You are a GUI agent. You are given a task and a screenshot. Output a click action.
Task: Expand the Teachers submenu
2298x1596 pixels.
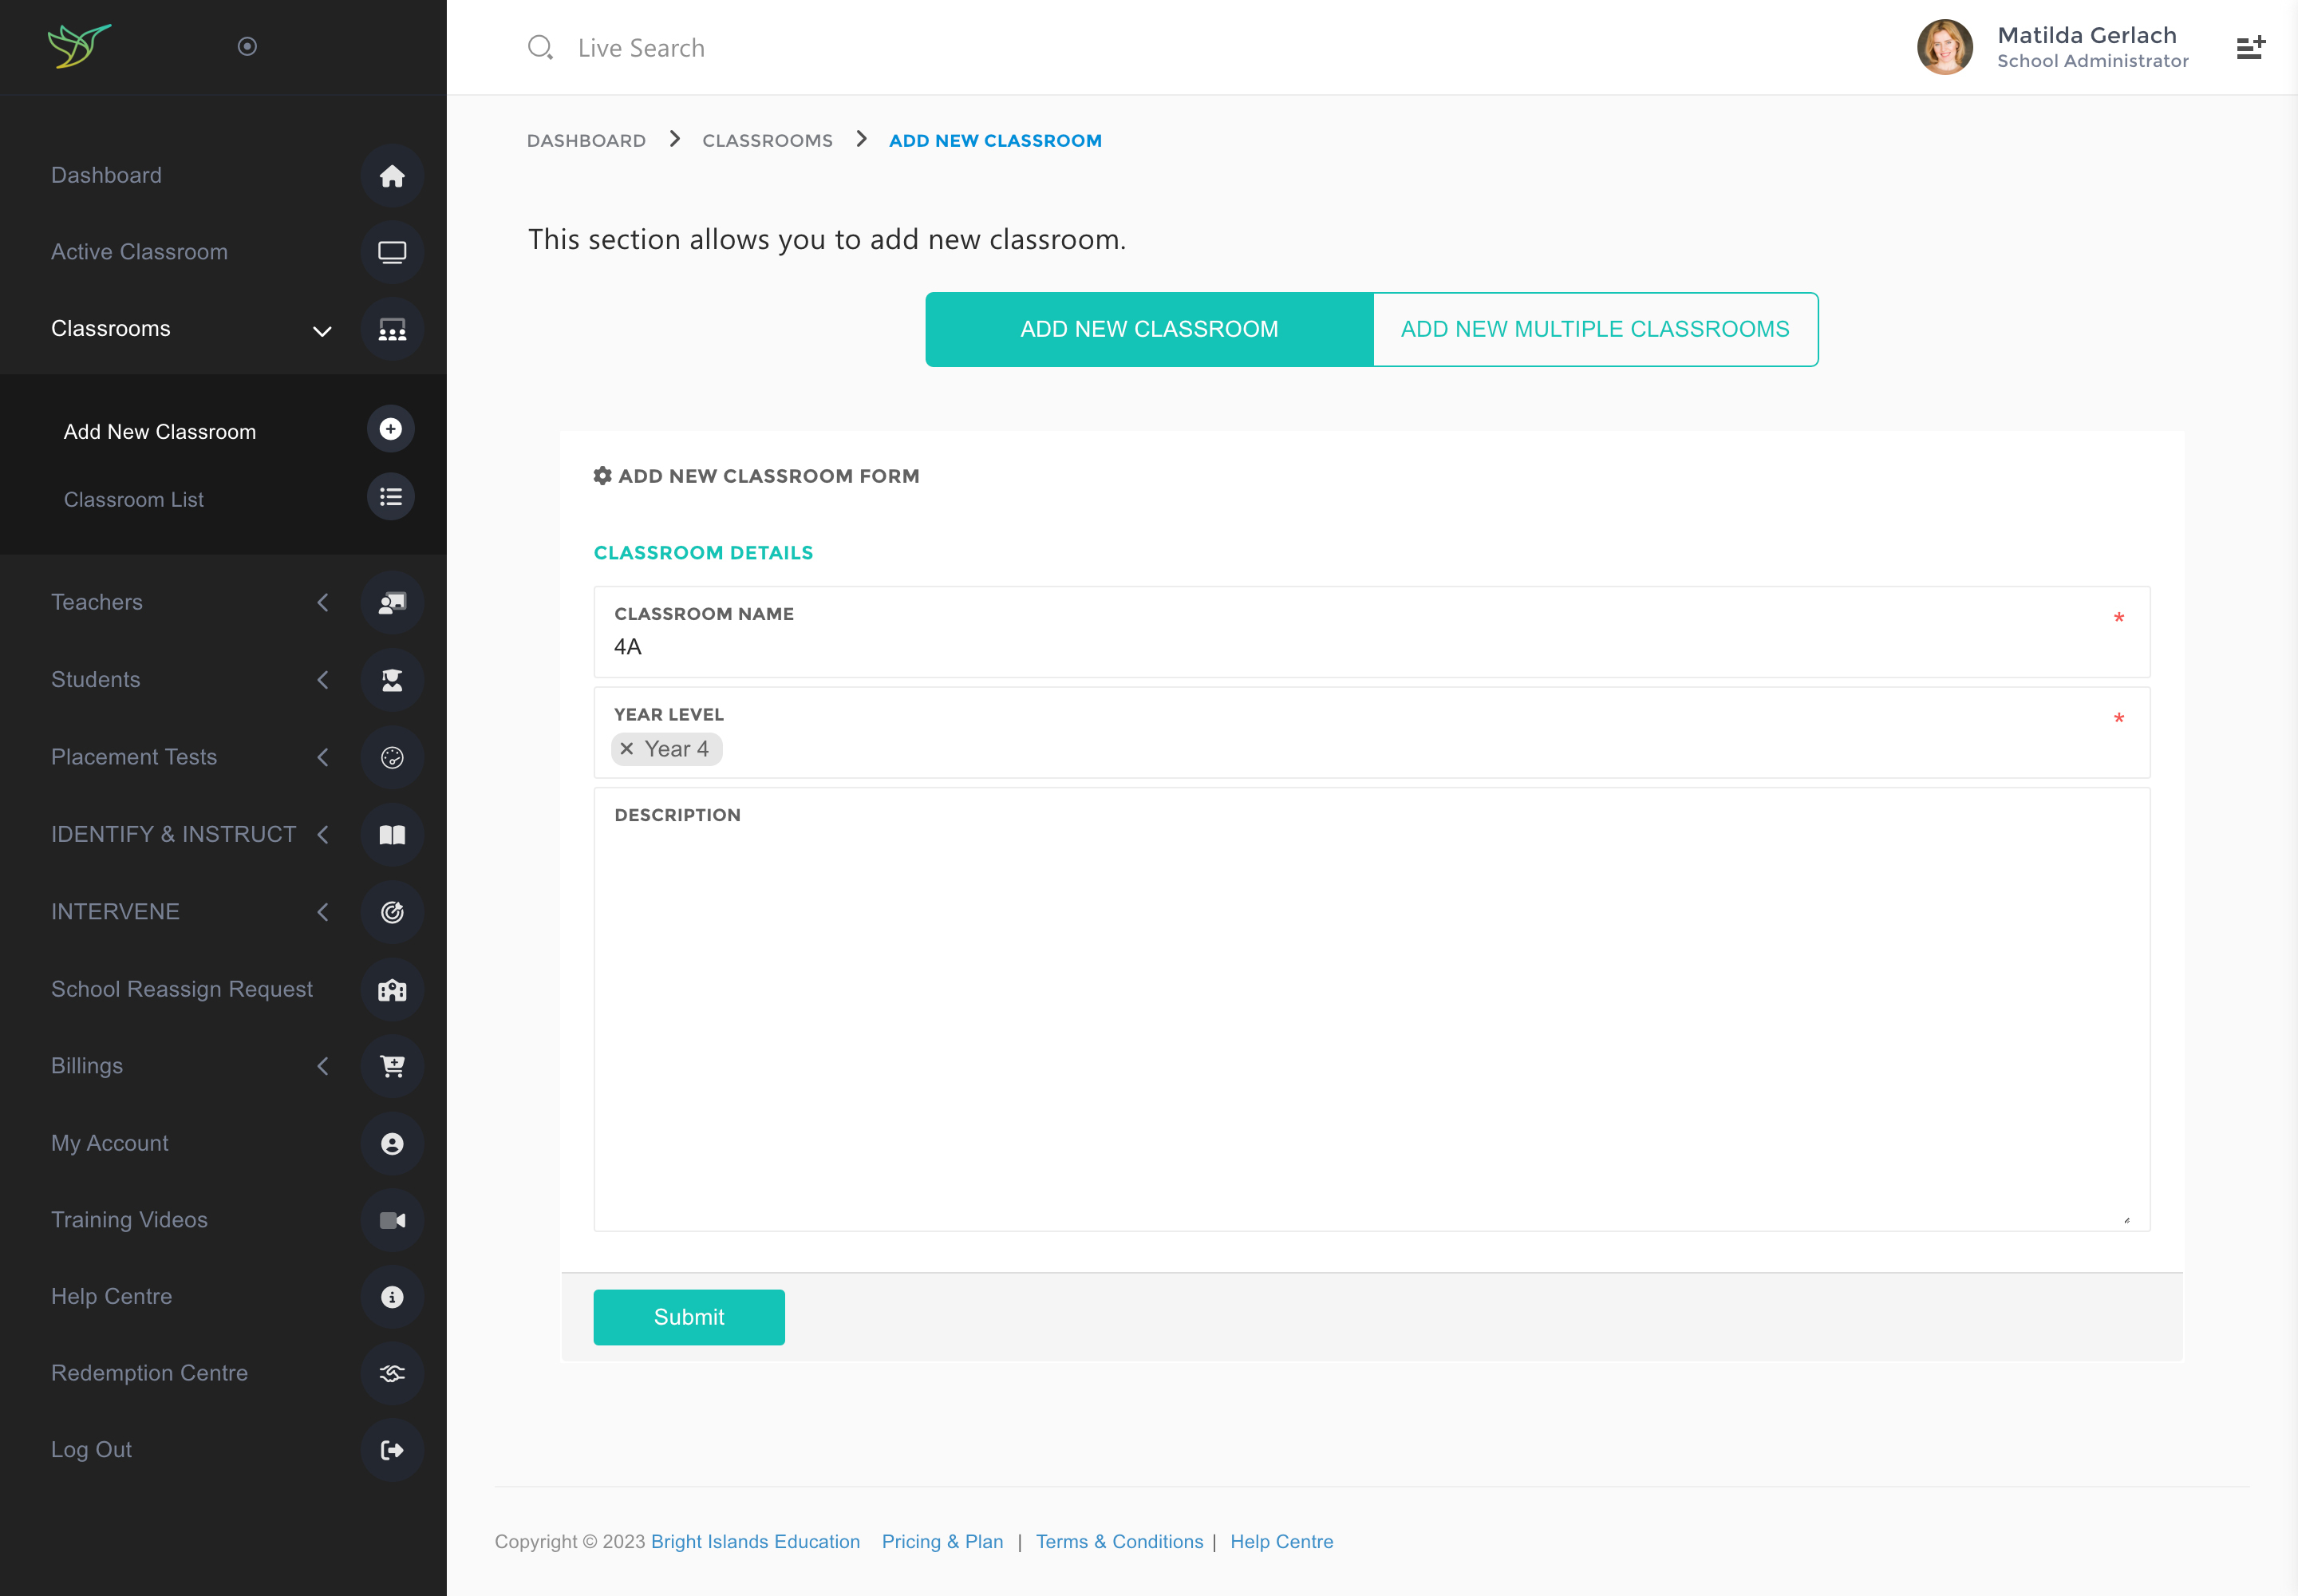pos(322,602)
